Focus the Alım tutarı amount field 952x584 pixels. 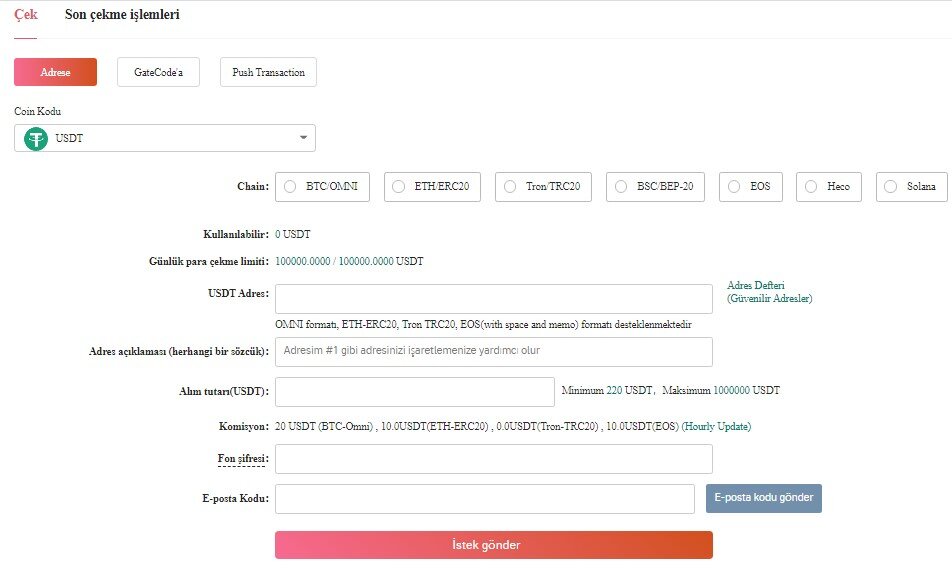click(x=414, y=391)
